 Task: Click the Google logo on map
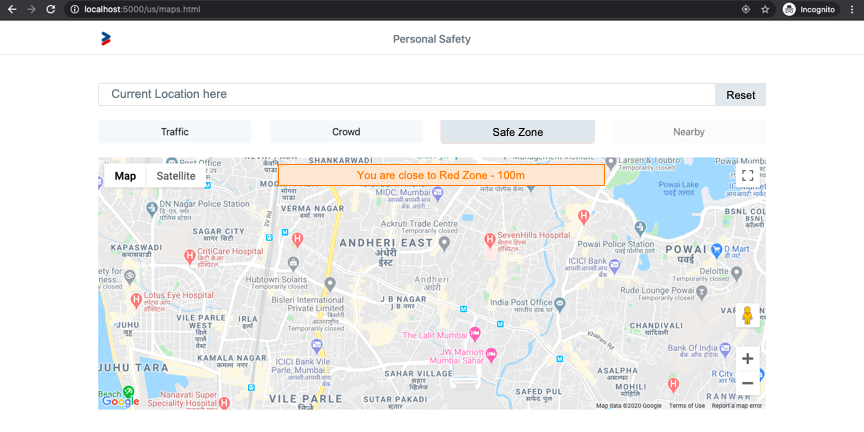point(121,402)
